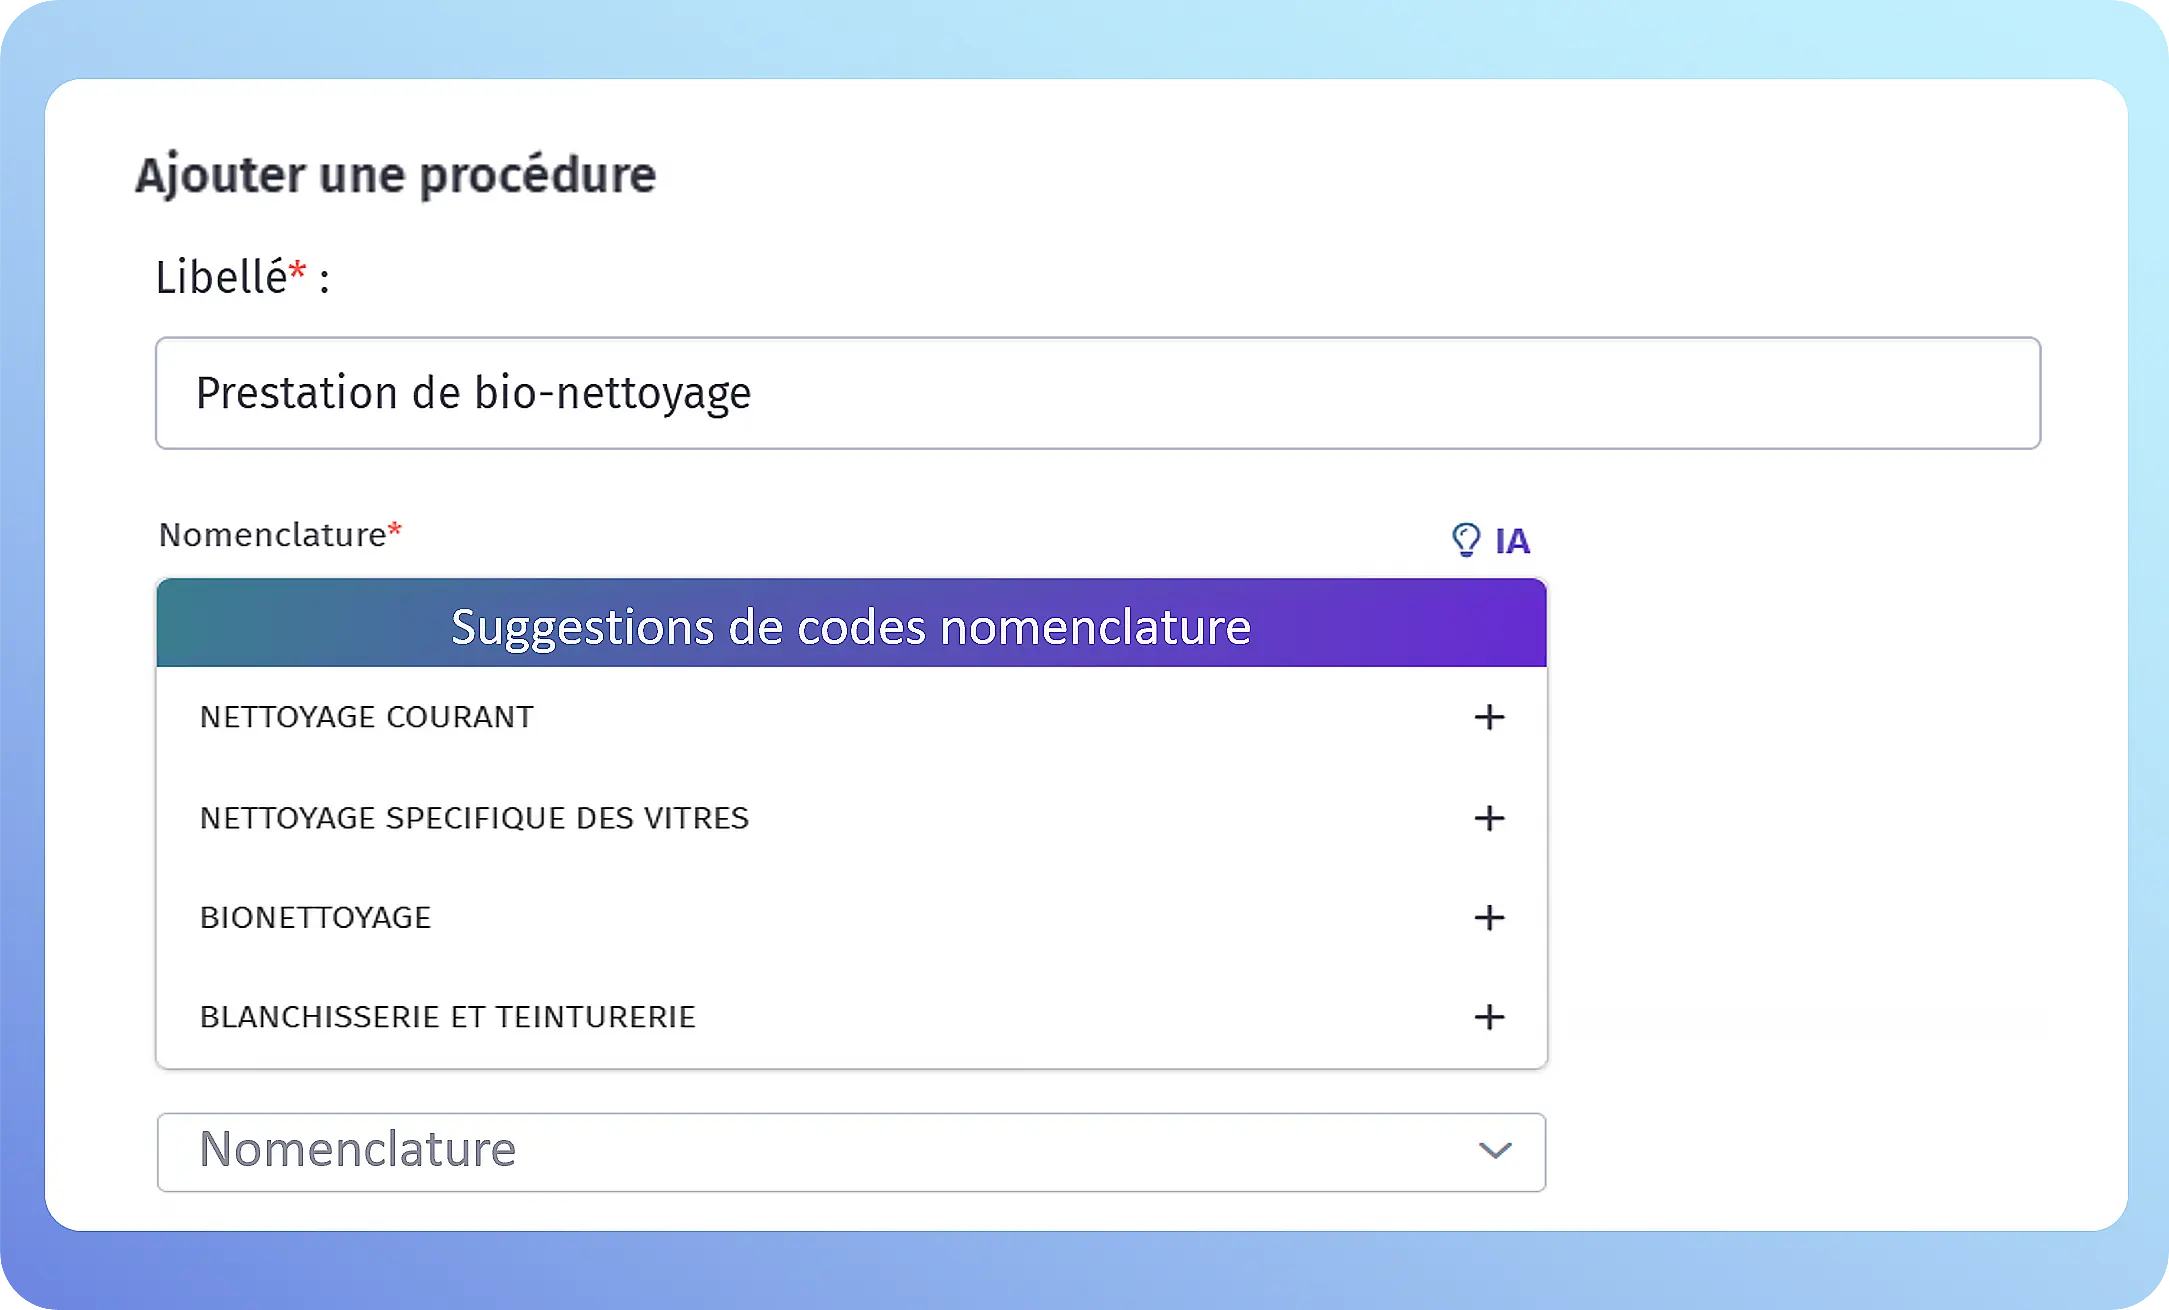Click the IA text next to lightbulb
2169x1310 pixels.
(x=1512, y=541)
